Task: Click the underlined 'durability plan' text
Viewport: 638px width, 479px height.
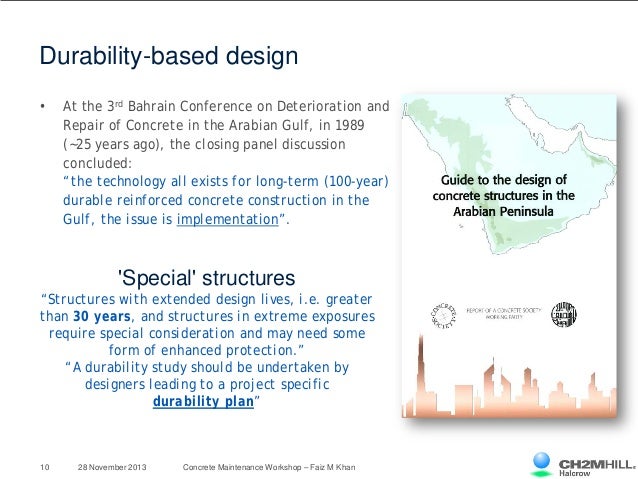Action: tap(203, 401)
